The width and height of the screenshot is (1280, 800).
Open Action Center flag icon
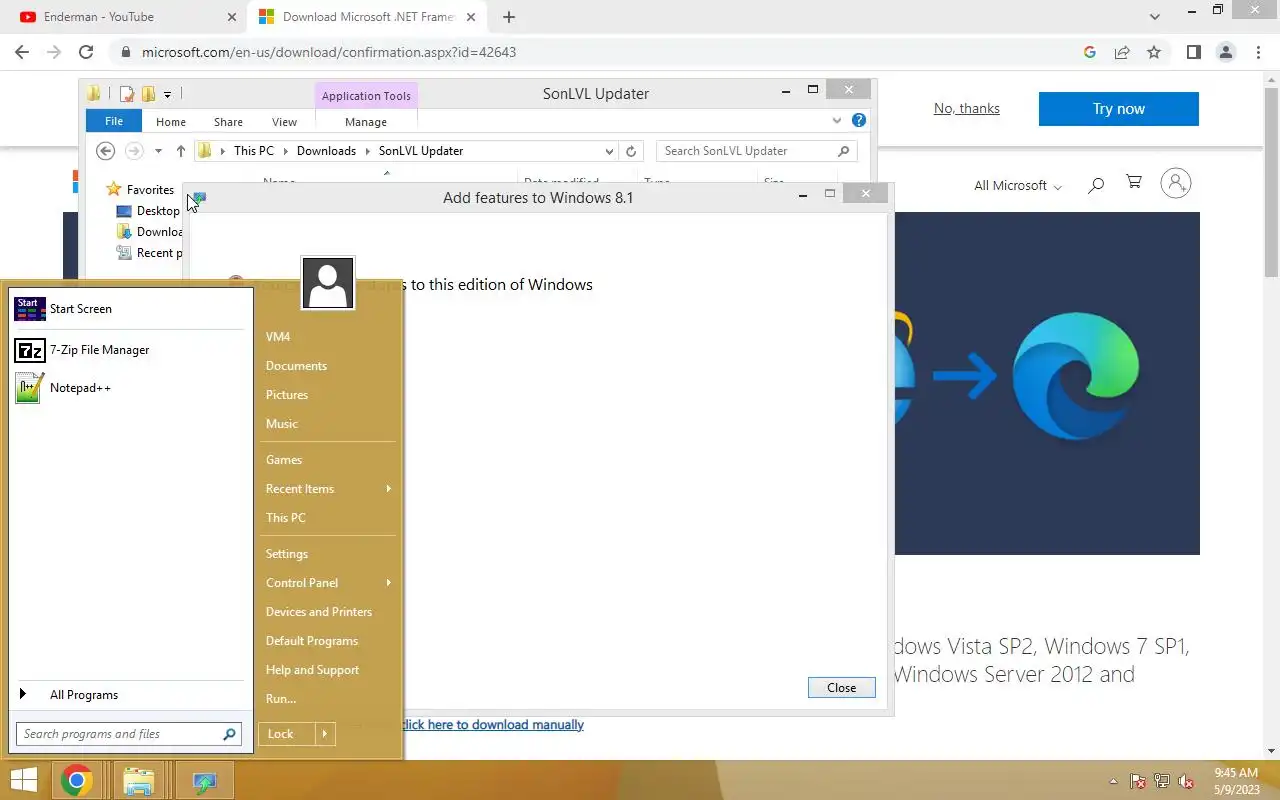(x=1138, y=782)
